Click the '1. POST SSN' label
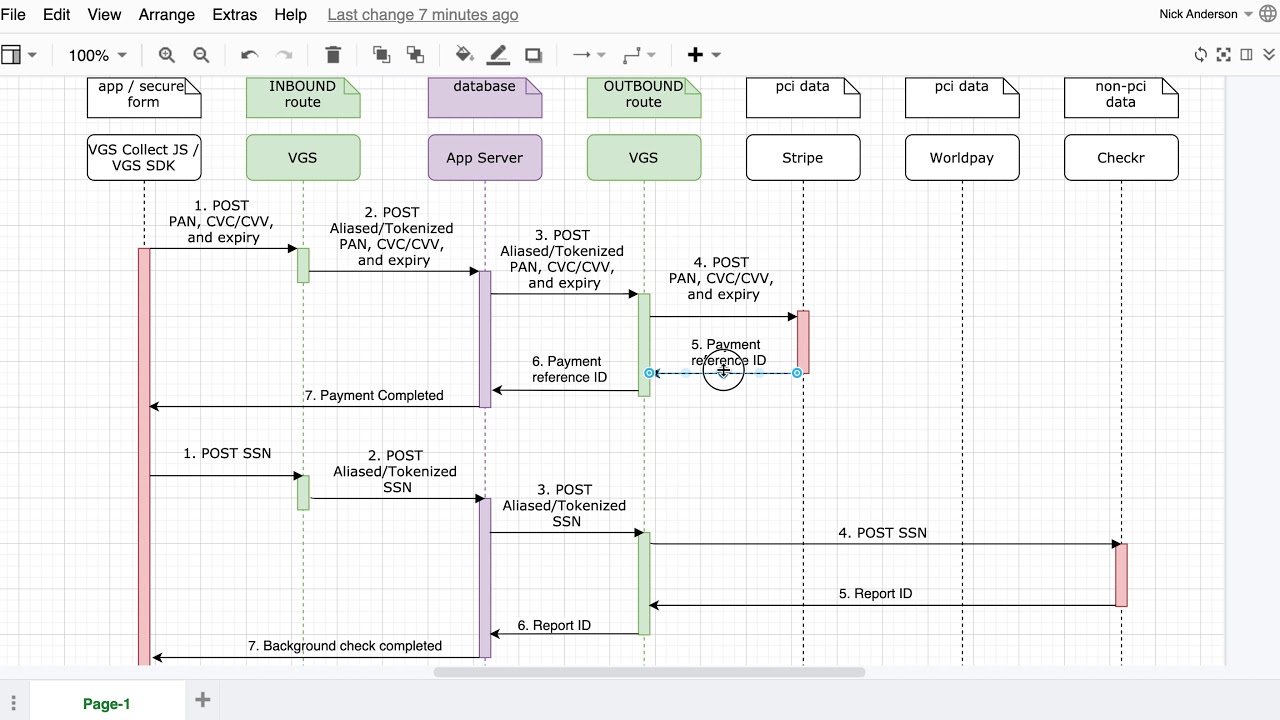 pyautogui.click(x=227, y=454)
